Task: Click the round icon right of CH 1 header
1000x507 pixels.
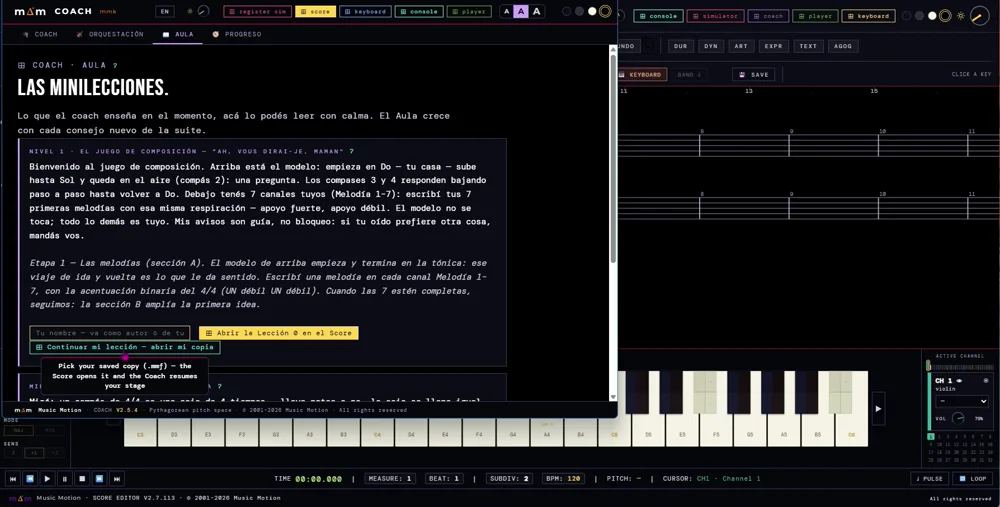Action: click(985, 381)
